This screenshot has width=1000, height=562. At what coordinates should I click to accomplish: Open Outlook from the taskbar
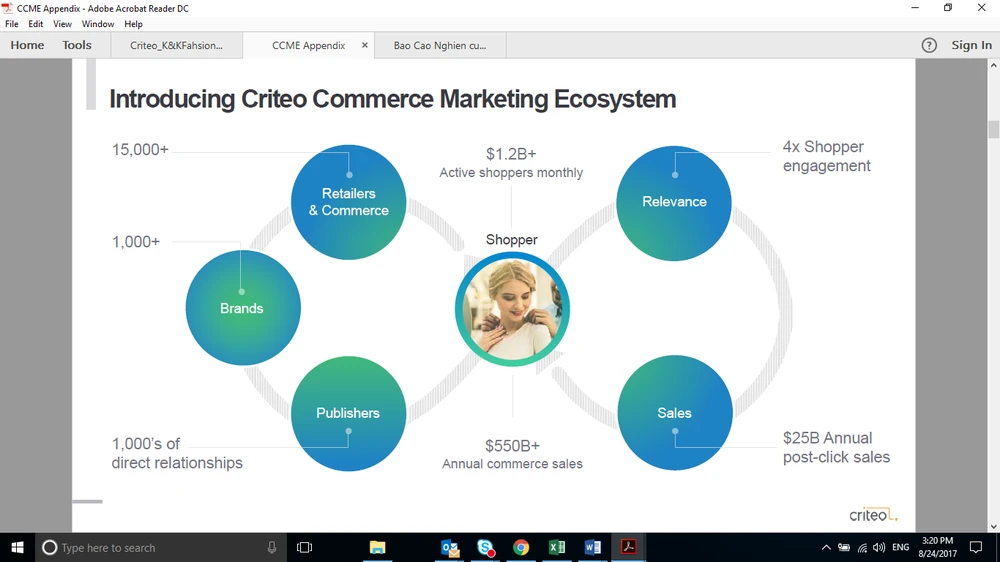click(450, 548)
